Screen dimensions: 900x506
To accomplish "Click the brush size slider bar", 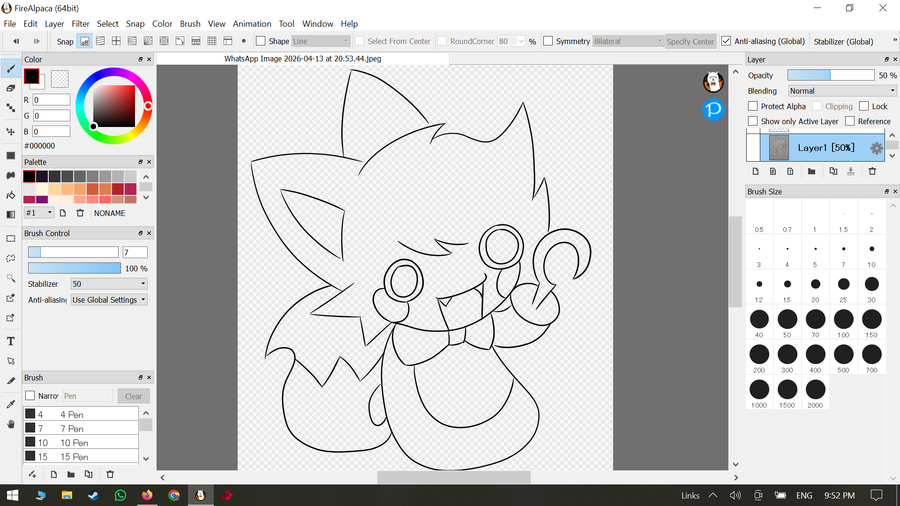I will (x=73, y=252).
